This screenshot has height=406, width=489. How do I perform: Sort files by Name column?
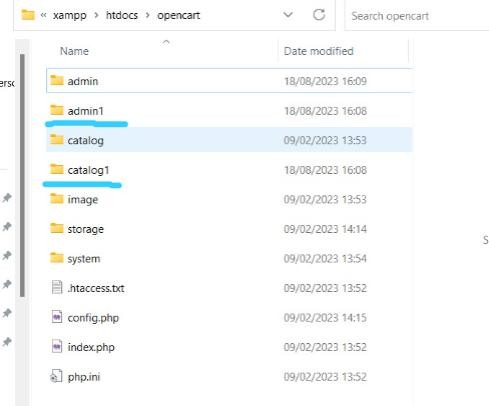coord(74,51)
